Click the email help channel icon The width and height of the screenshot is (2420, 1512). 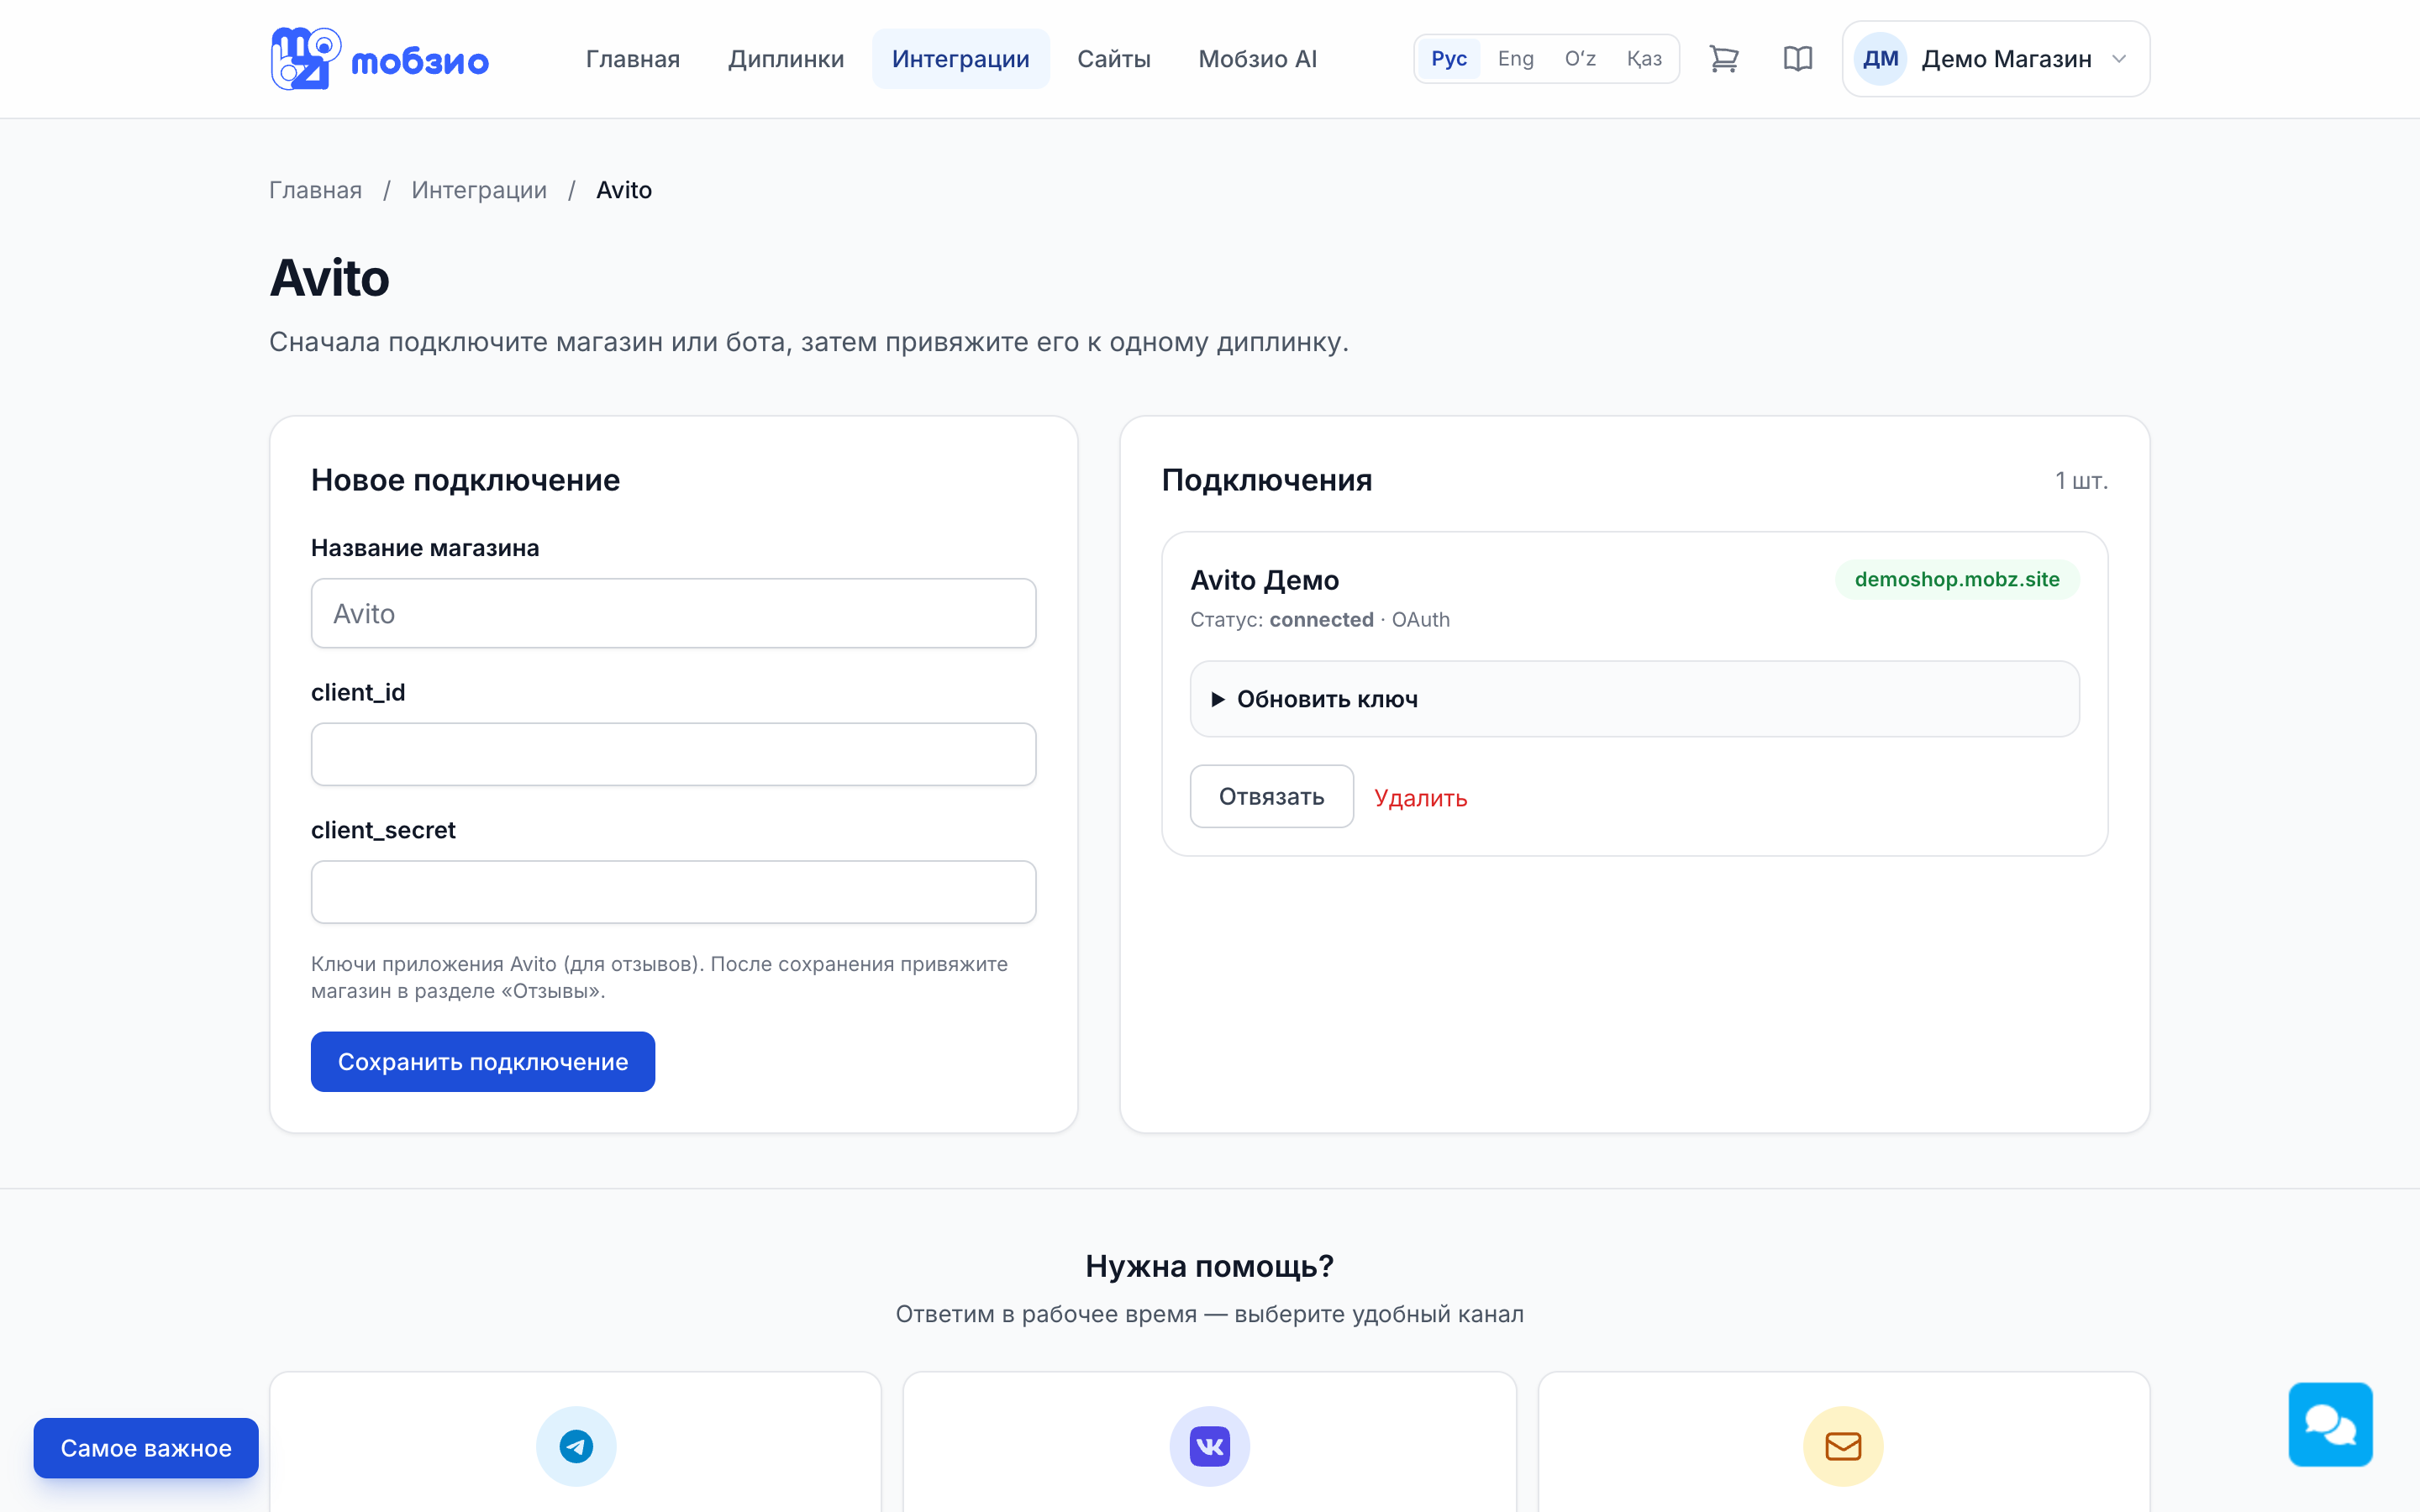pyautogui.click(x=1843, y=1446)
